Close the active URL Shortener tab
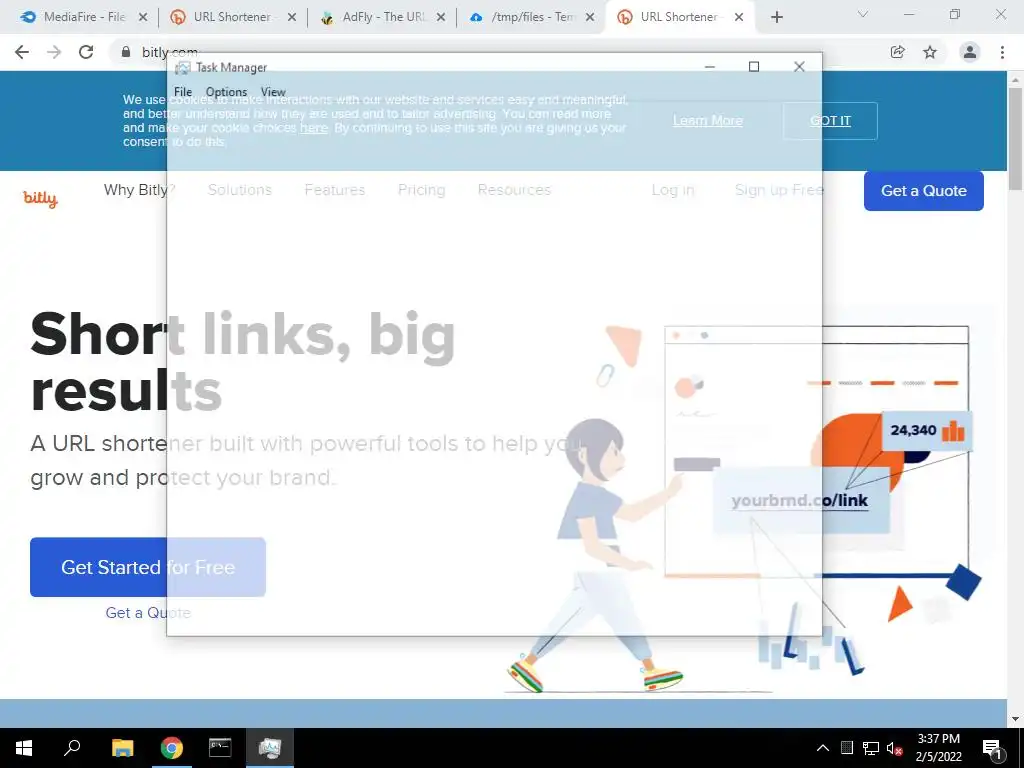This screenshot has height=768, width=1024. click(739, 17)
